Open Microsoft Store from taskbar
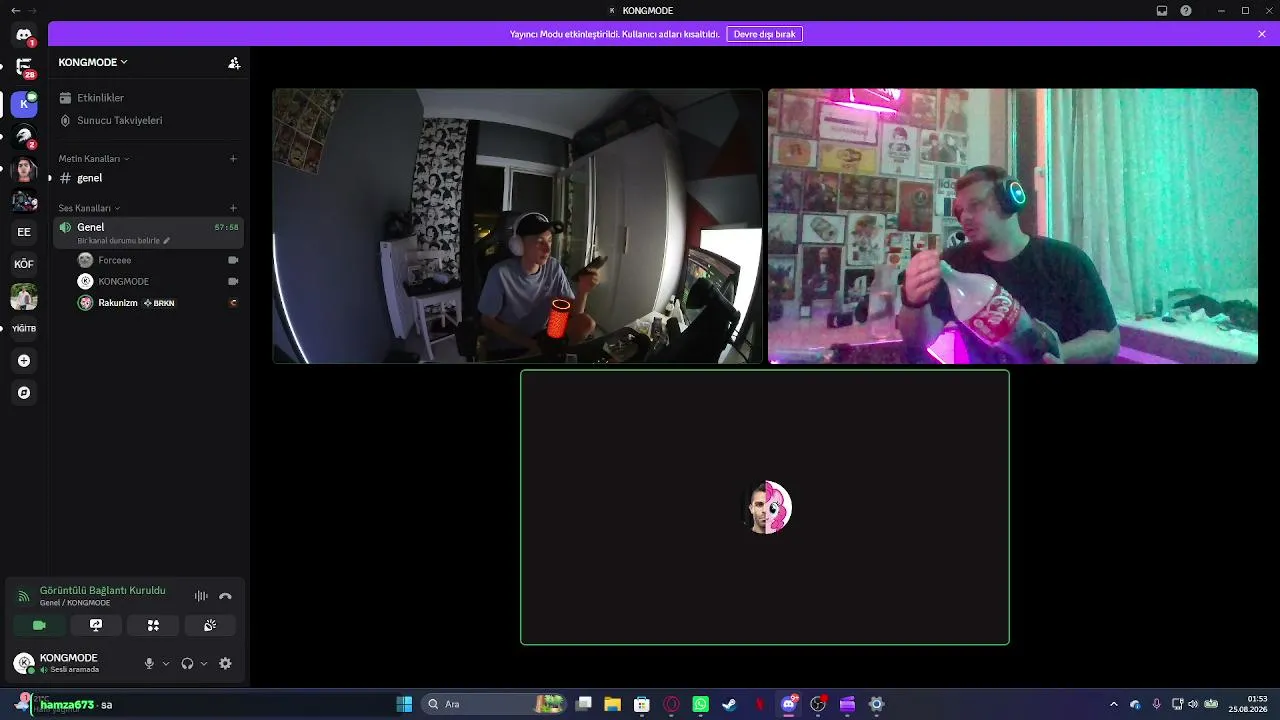 (642, 704)
